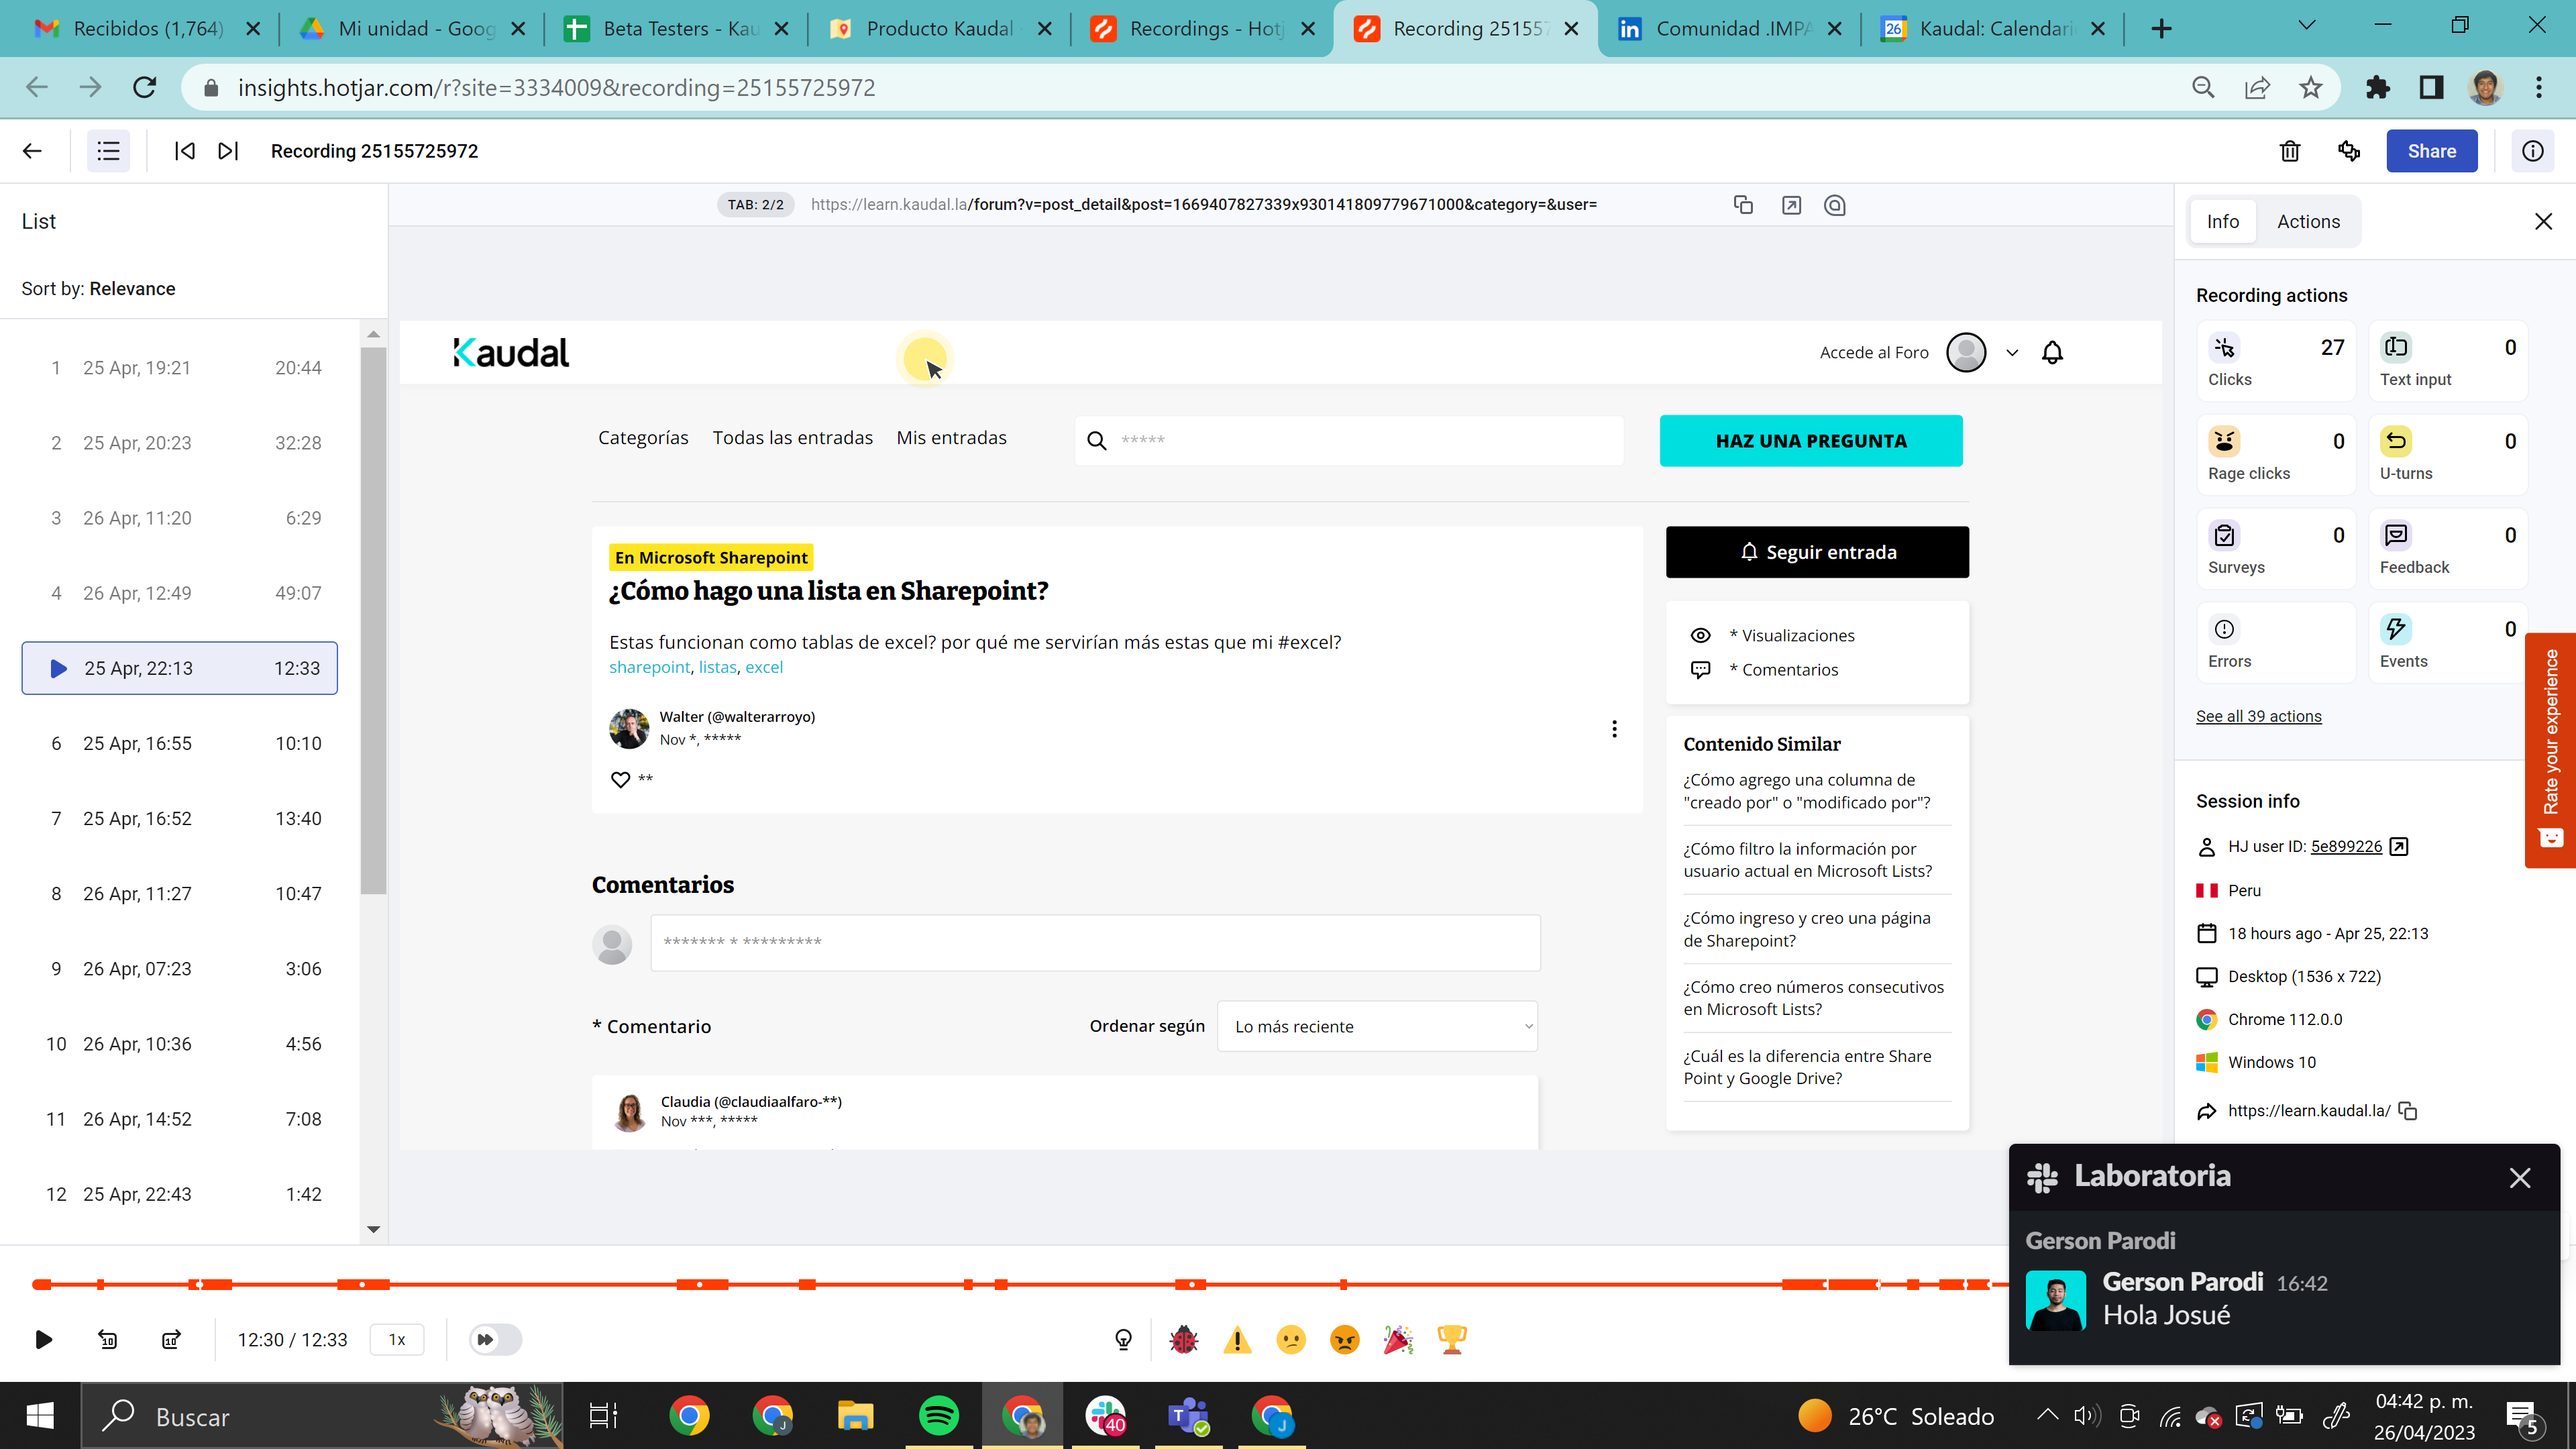Toggle the recordings list panel icon
2576x1449 pixels.
108,151
